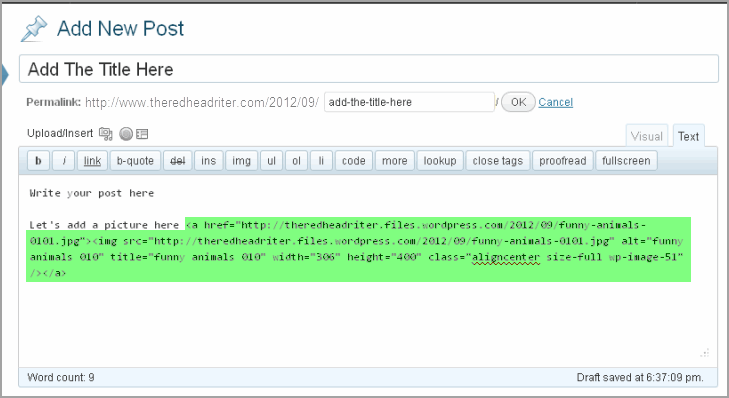The image size is (729, 398).
Task: Click the lookup button
Action: click(x=440, y=161)
